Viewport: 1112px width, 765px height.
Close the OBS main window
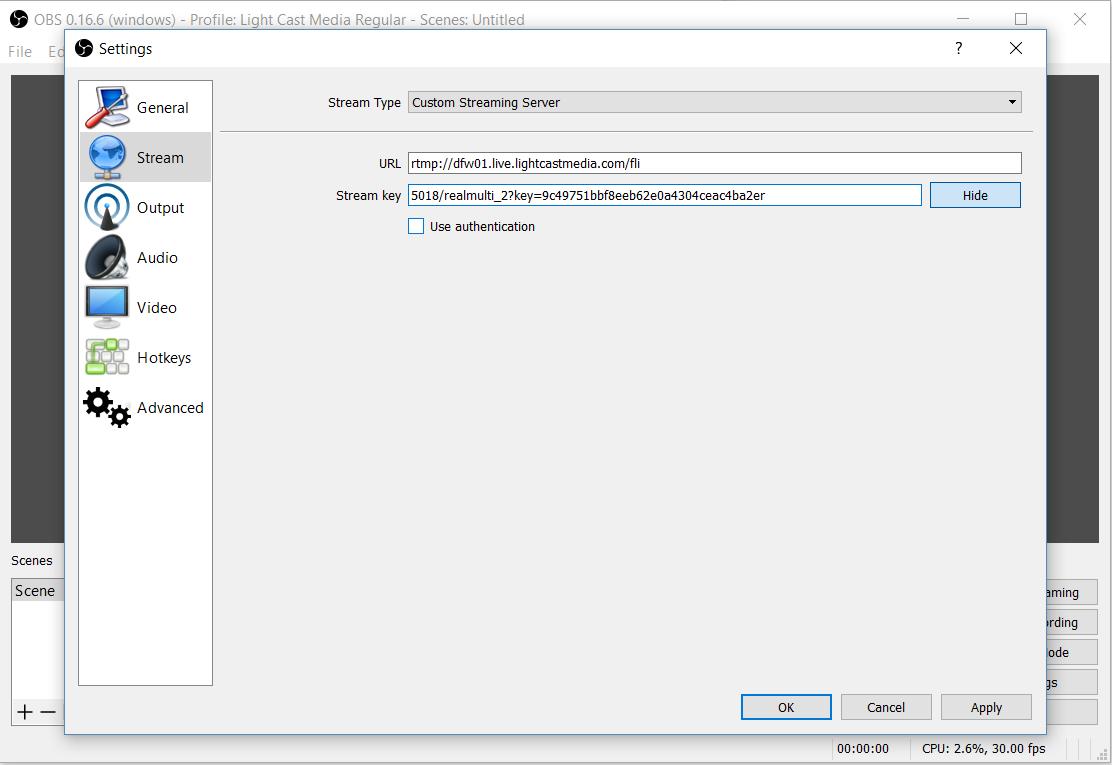pyautogui.click(x=1080, y=19)
